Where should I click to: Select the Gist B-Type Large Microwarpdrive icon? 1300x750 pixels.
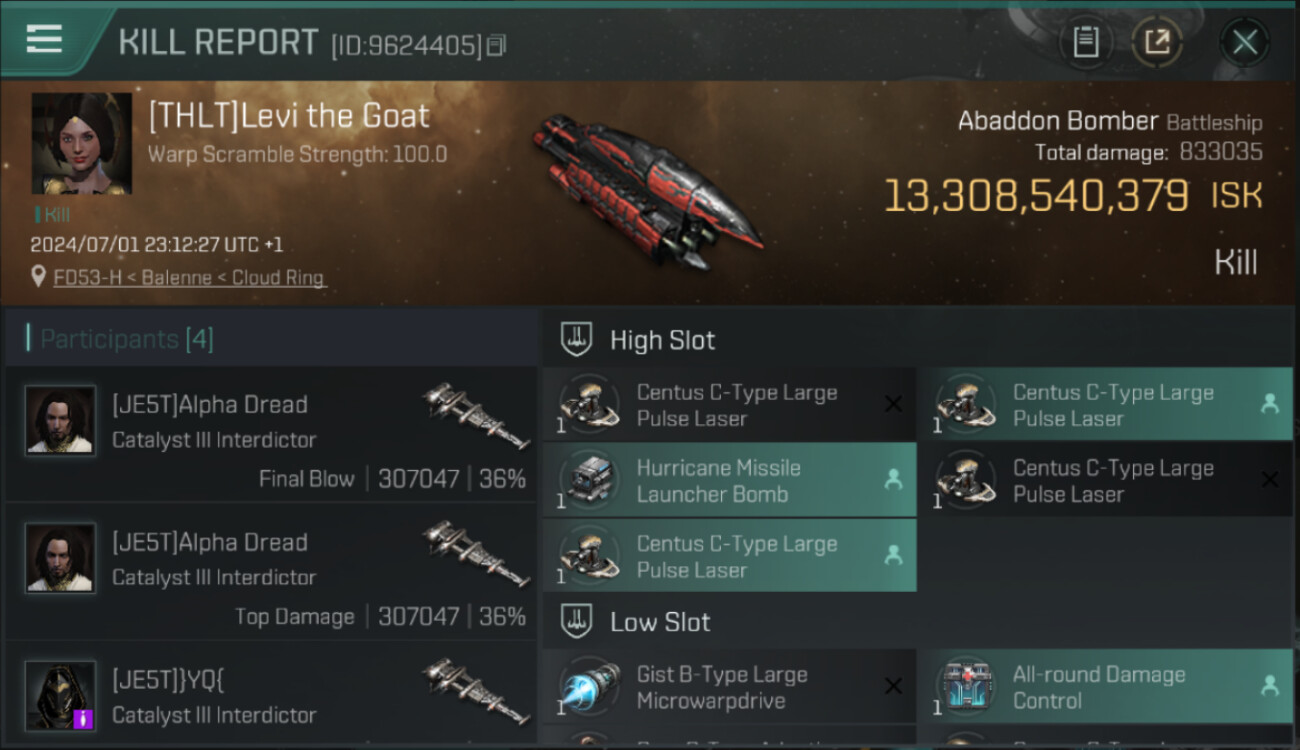tap(589, 688)
